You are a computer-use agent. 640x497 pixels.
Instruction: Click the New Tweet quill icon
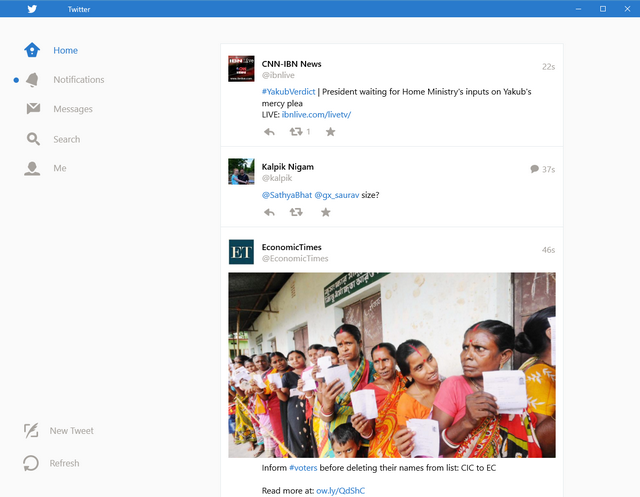click(31, 430)
